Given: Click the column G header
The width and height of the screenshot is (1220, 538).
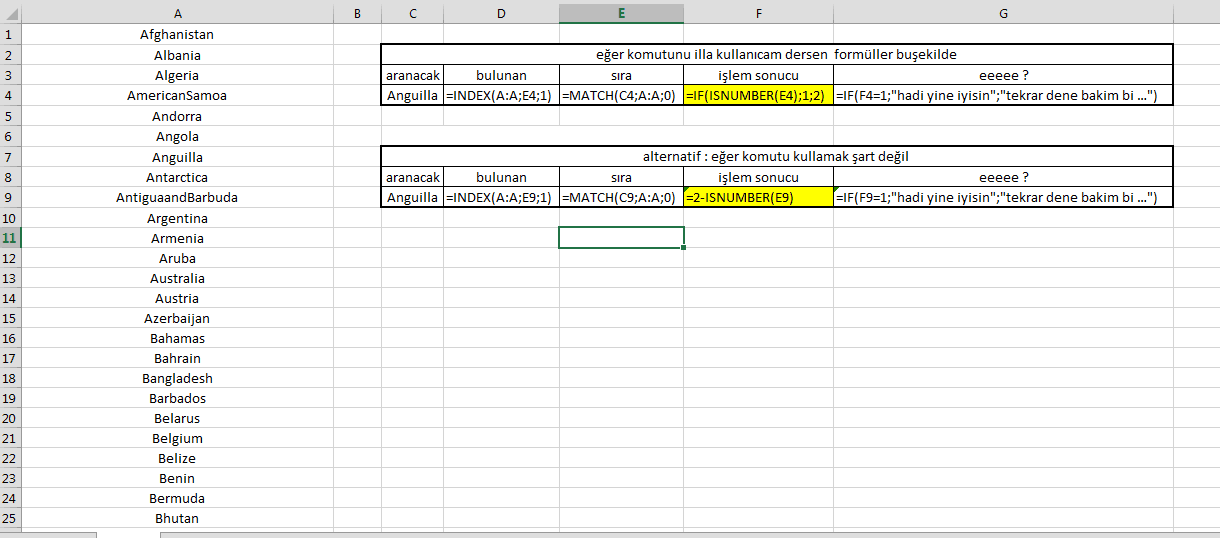Looking at the screenshot, I should pyautogui.click(x=1002, y=13).
